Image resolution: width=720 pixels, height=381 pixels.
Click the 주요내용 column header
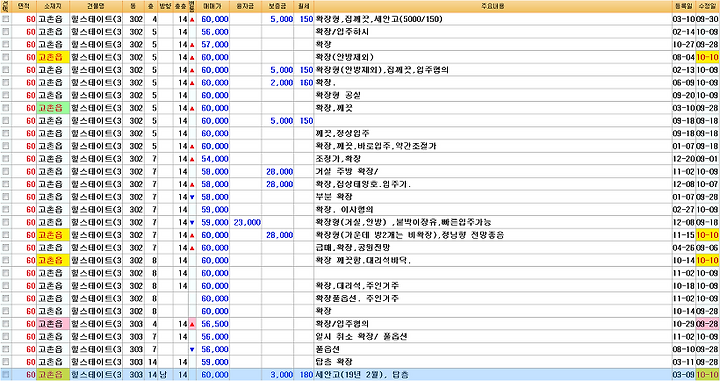coord(493,6)
